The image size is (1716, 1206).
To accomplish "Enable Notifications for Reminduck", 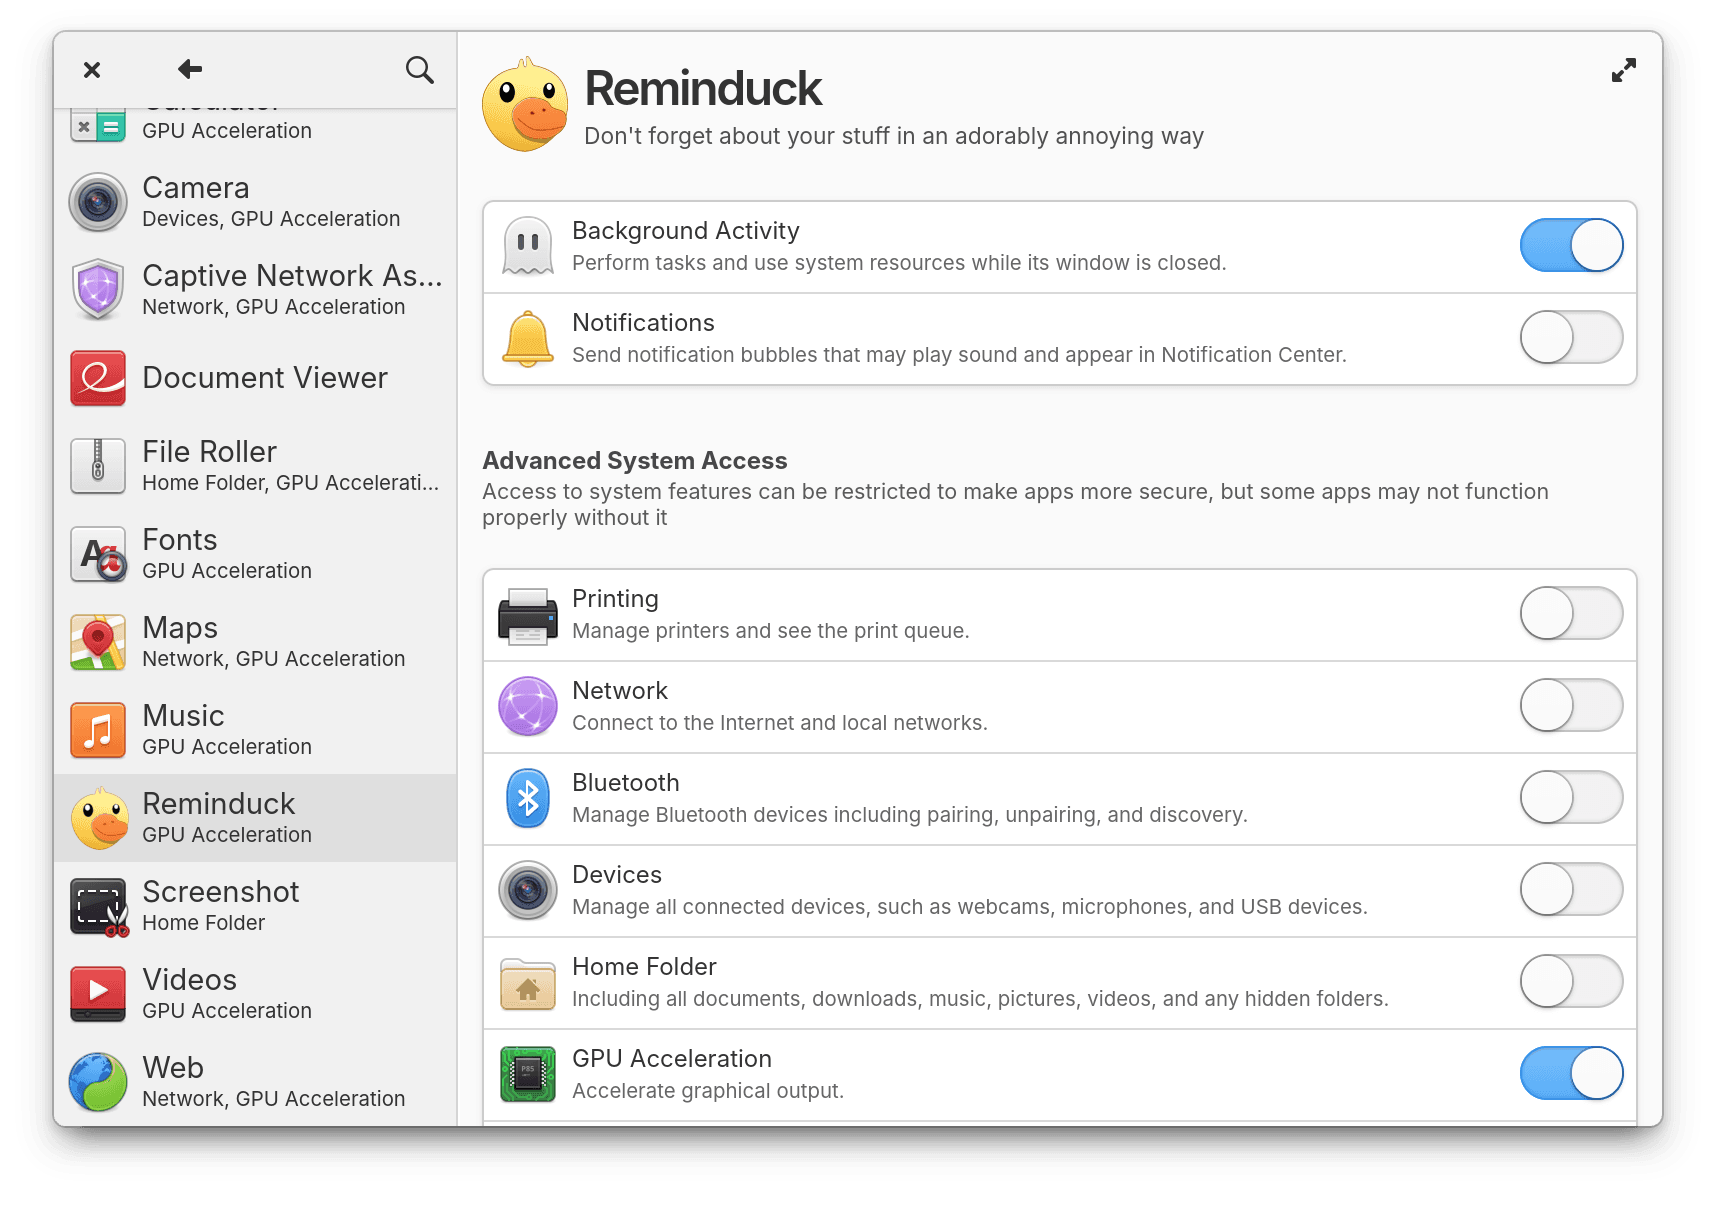I will point(1571,338).
